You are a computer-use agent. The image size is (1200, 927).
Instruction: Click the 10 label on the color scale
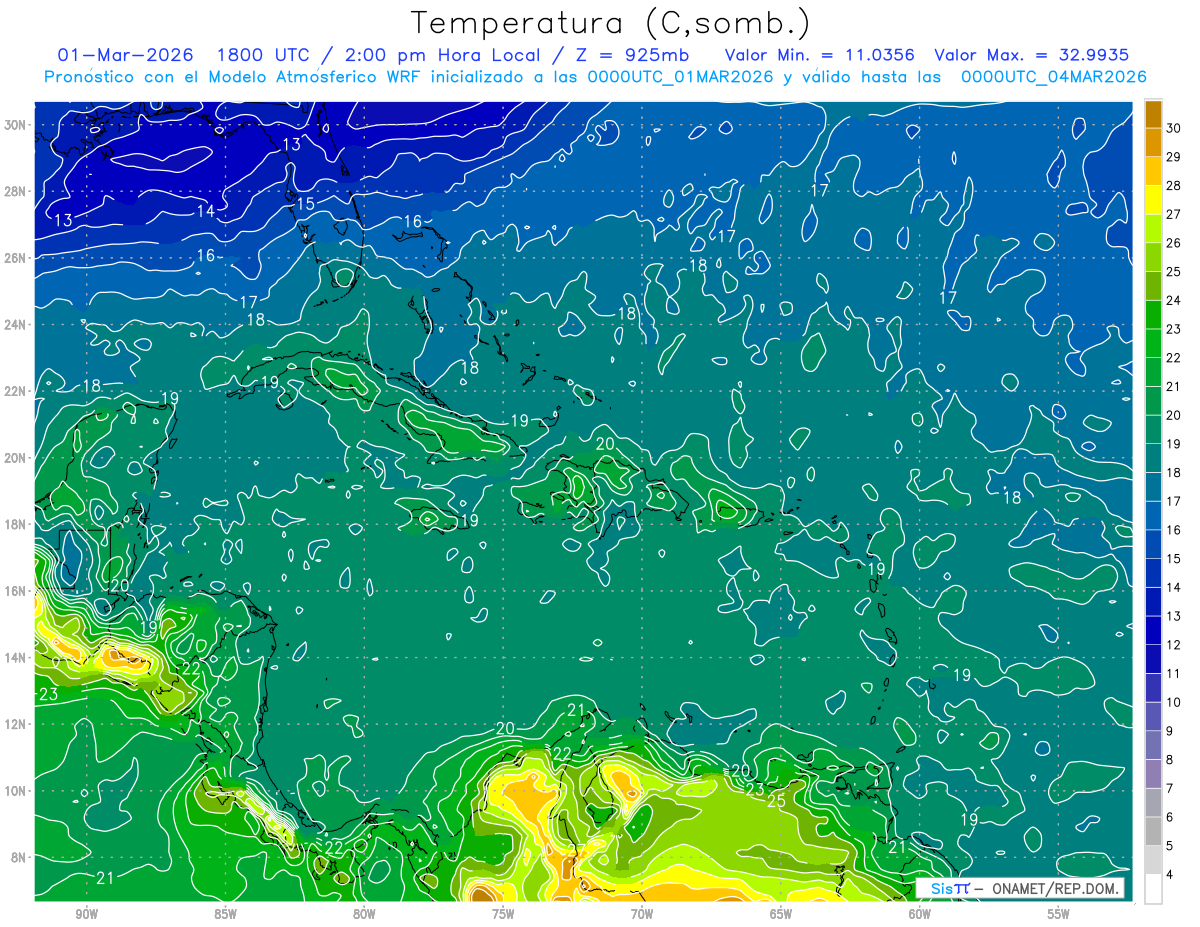coord(1174,703)
